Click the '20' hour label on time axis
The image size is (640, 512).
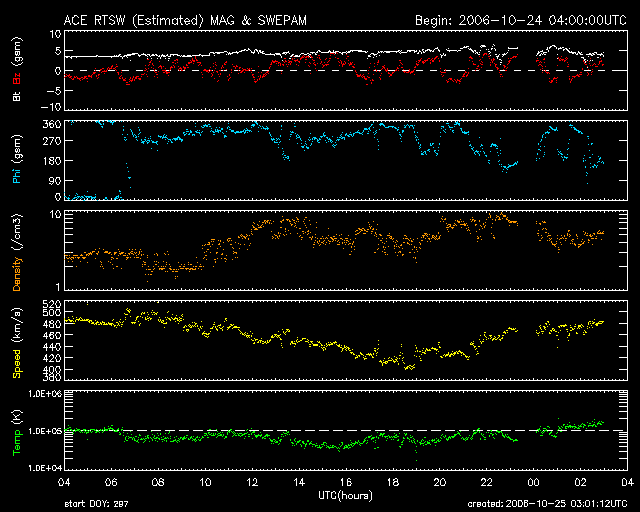tap(440, 483)
